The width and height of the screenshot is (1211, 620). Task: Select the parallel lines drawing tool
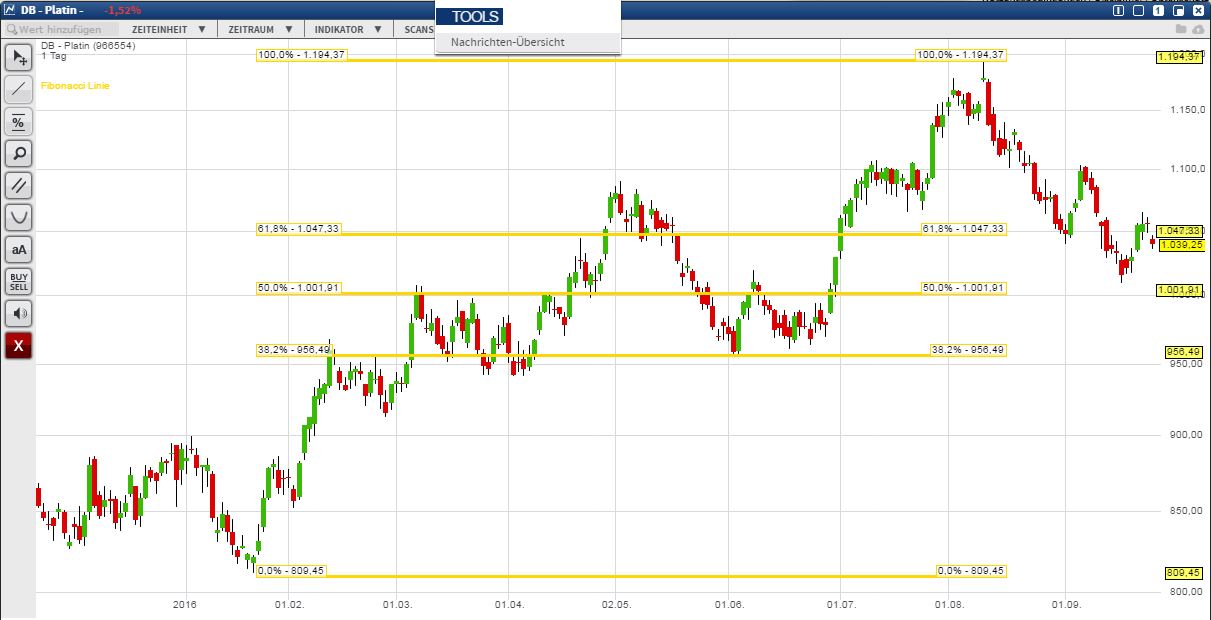pyautogui.click(x=18, y=185)
